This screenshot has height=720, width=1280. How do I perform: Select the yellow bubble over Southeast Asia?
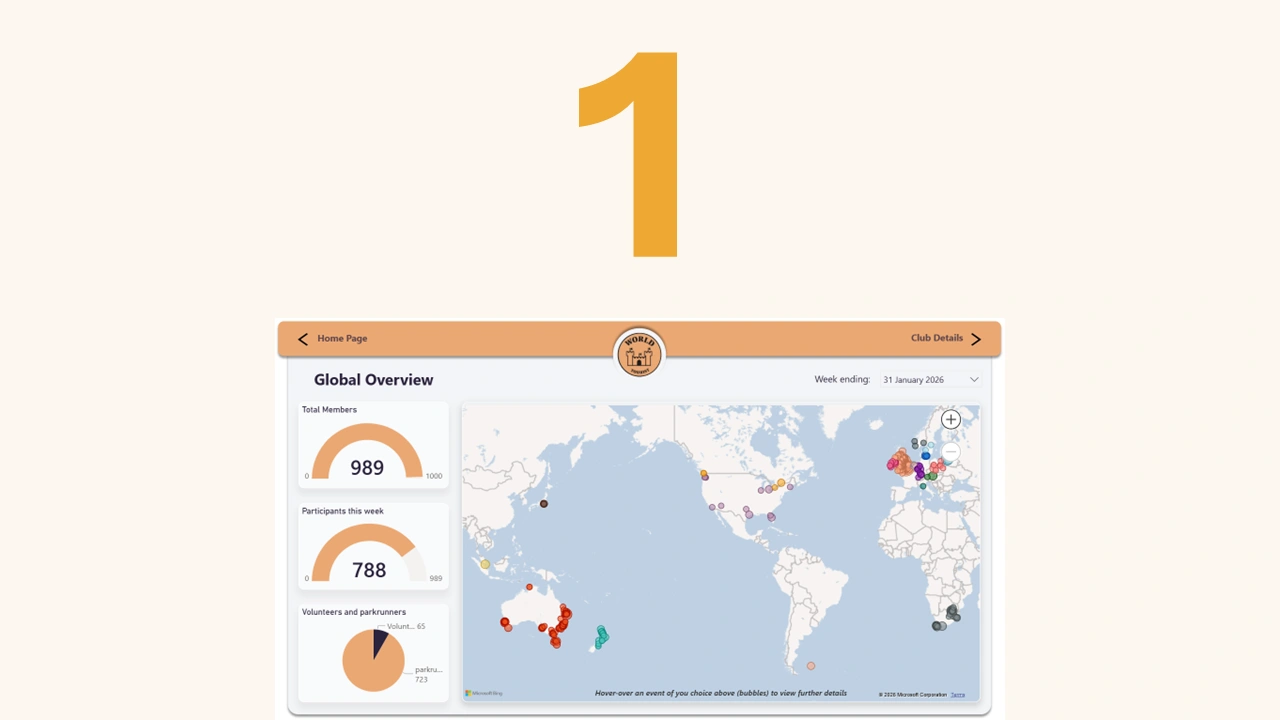[486, 565]
